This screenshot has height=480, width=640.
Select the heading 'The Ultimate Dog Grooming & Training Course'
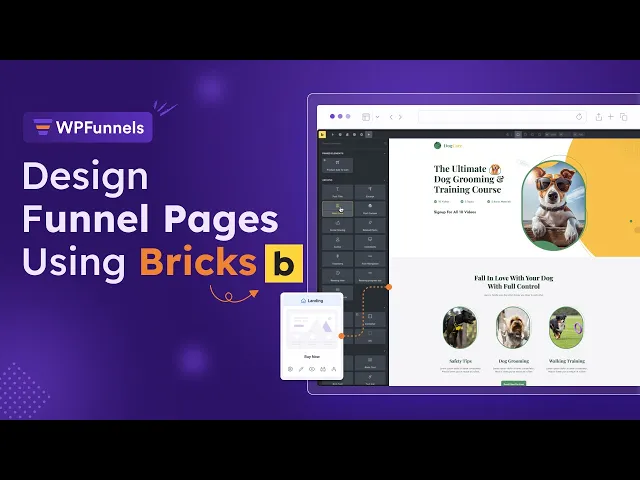[x=469, y=179]
